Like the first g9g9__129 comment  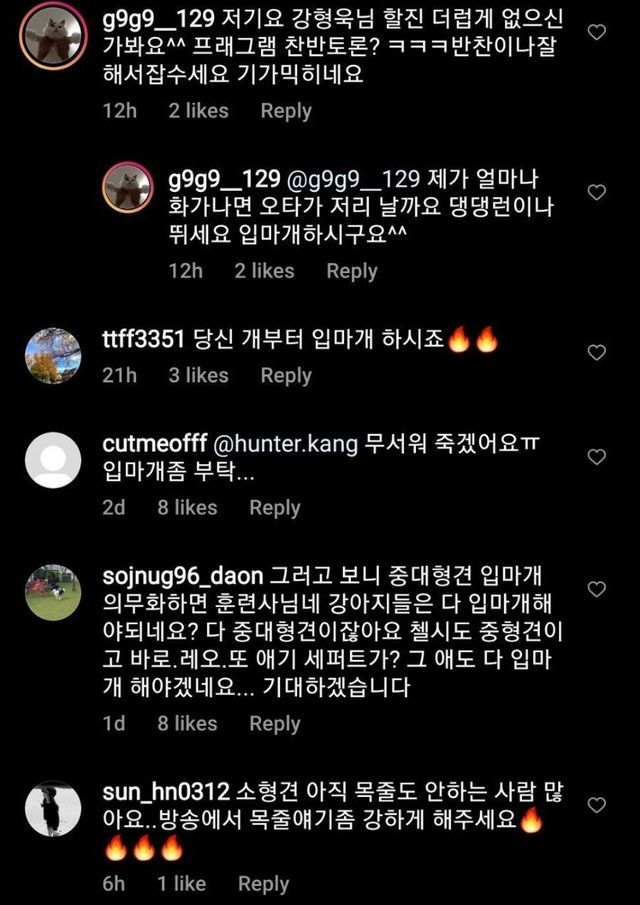pos(596,33)
